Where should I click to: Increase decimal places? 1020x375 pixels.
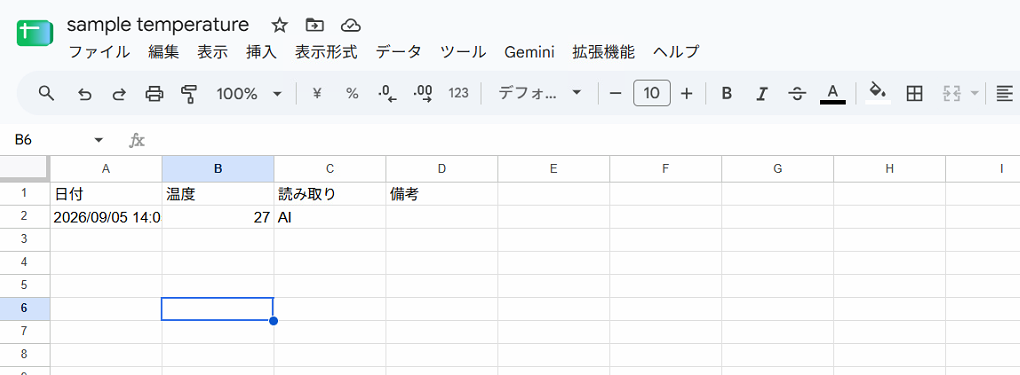tap(423, 94)
